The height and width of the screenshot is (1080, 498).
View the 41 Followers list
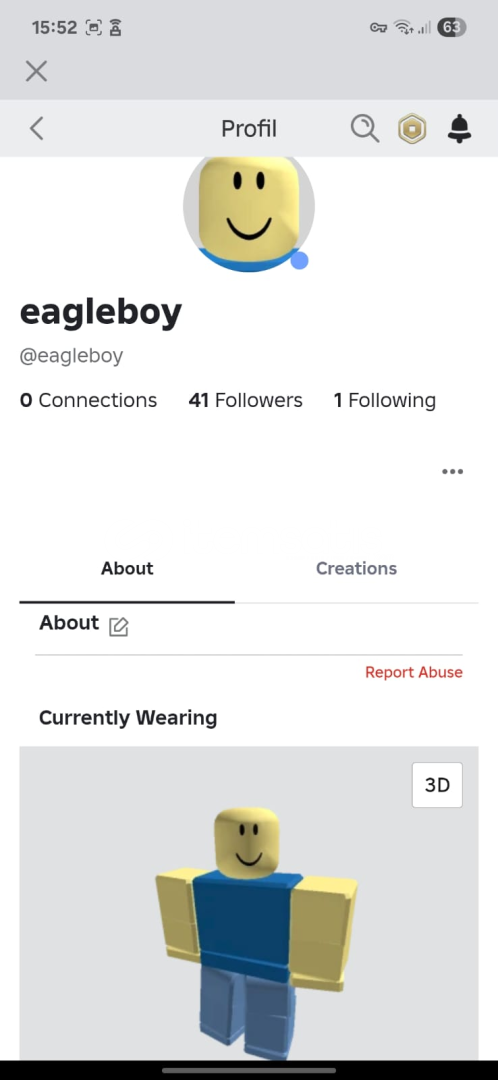(245, 400)
